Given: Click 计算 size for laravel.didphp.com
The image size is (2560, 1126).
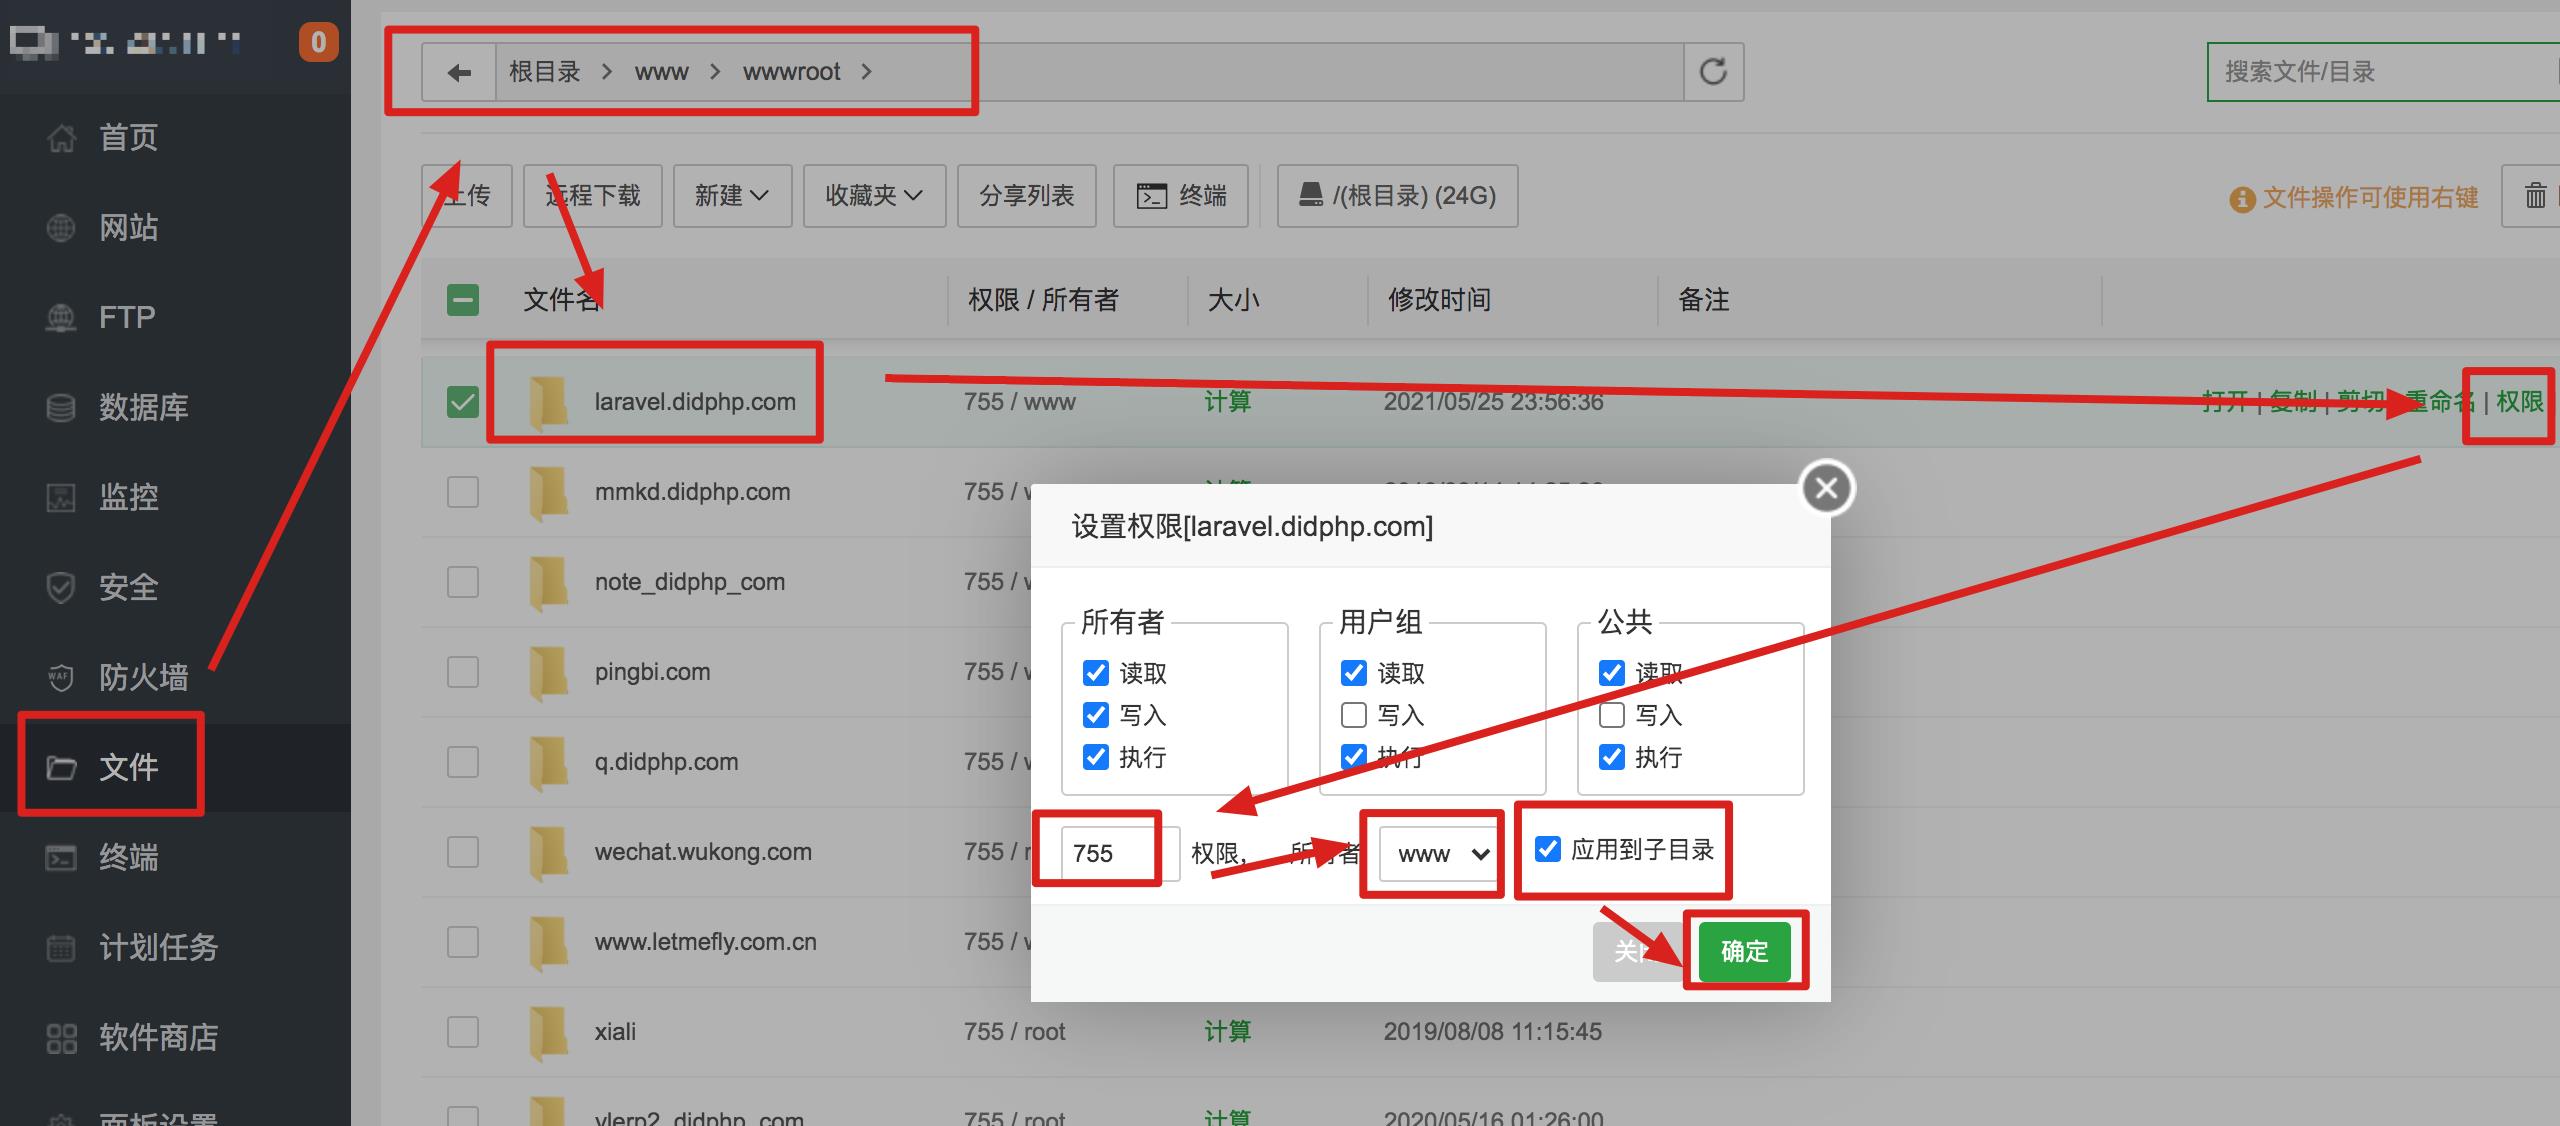Looking at the screenshot, I should (1228, 402).
